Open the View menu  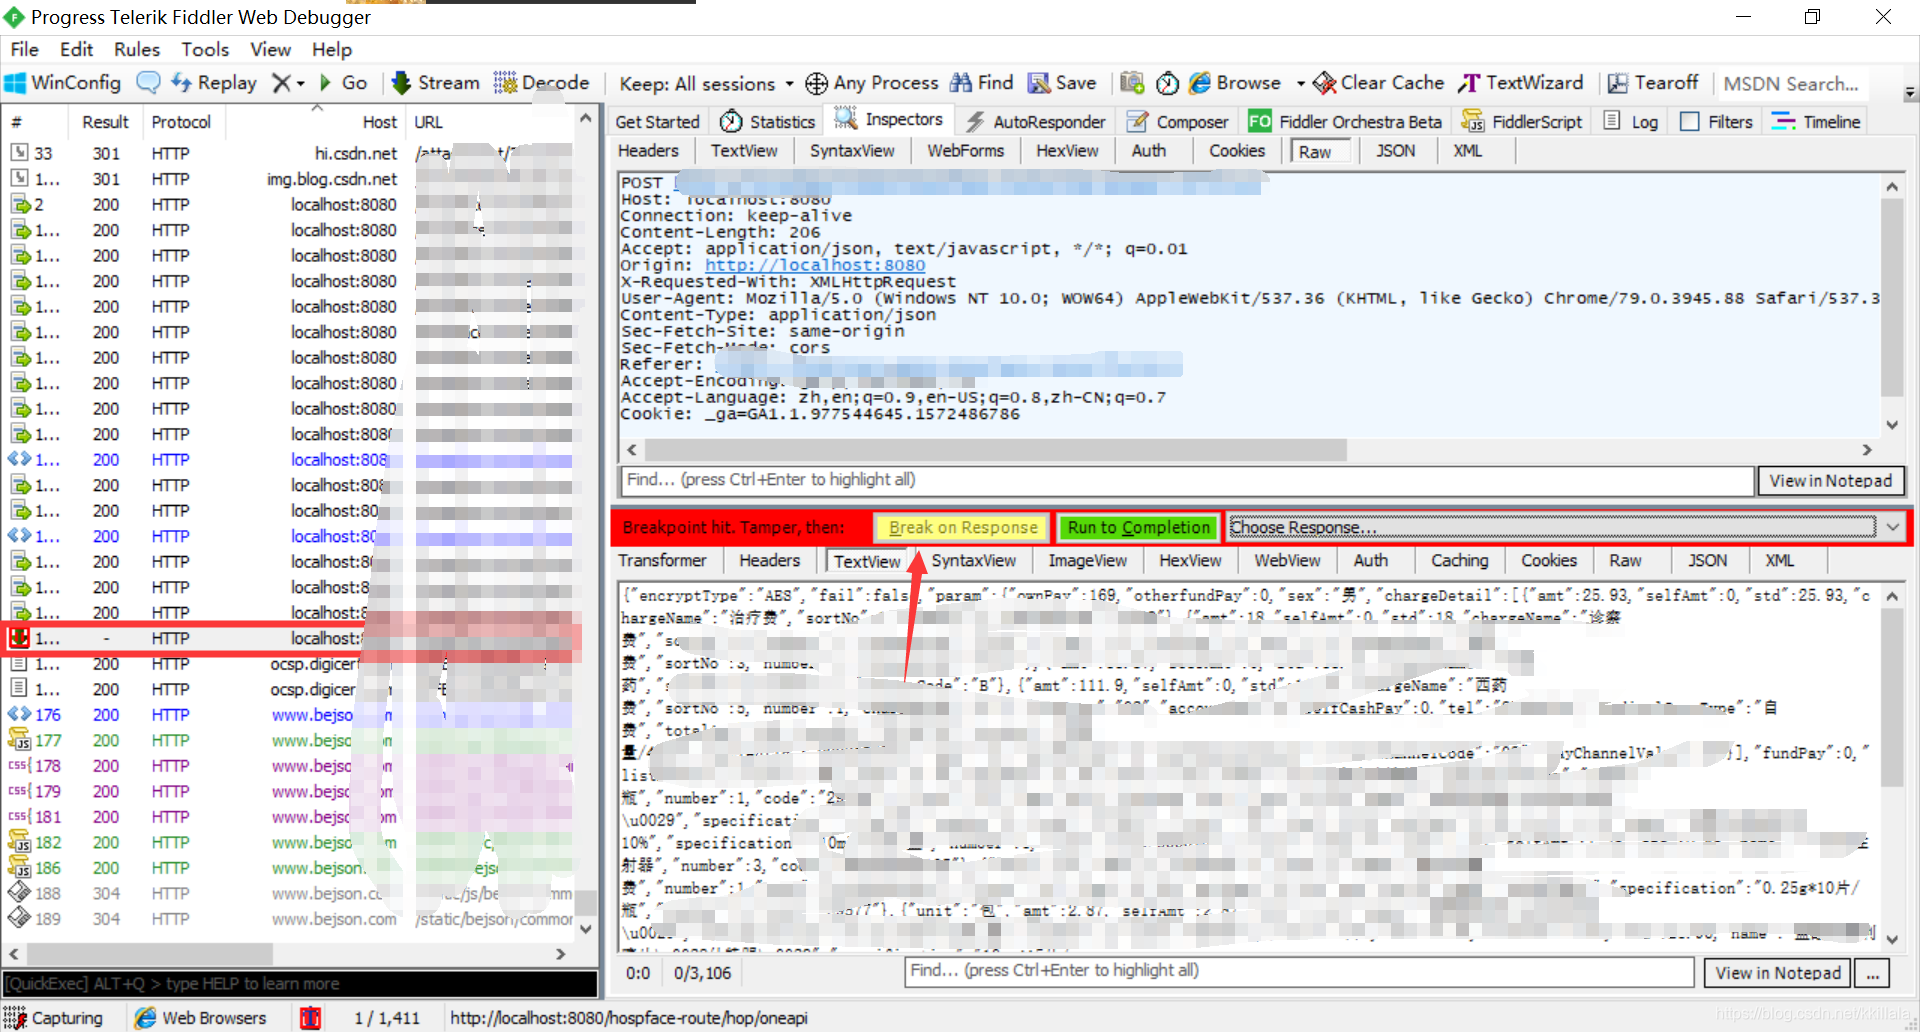click(270, 49)
